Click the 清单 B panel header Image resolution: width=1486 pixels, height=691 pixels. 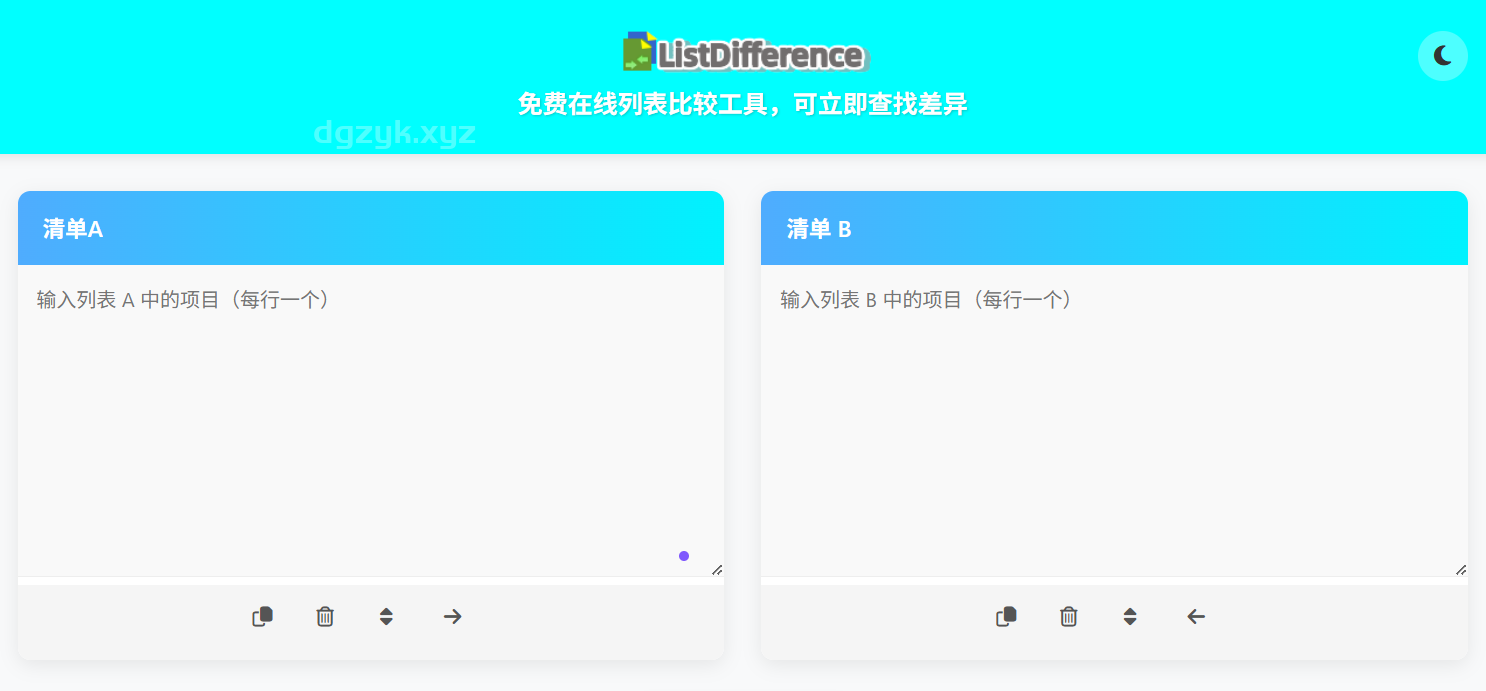(1114, 228)
